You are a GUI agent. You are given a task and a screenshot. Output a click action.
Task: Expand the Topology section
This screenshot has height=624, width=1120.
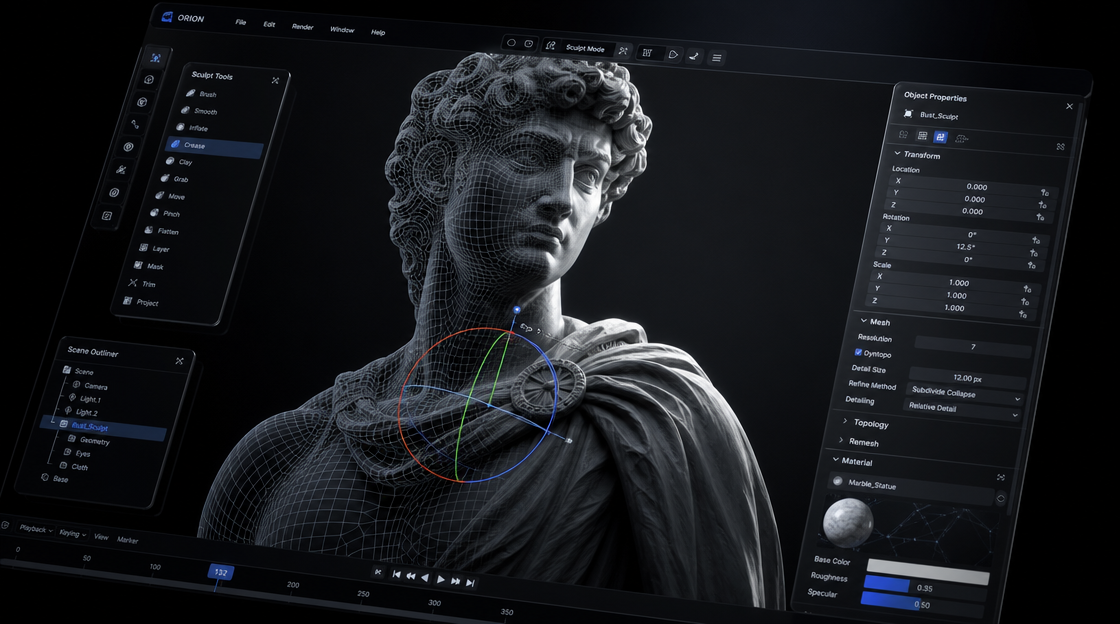(846, 421)
